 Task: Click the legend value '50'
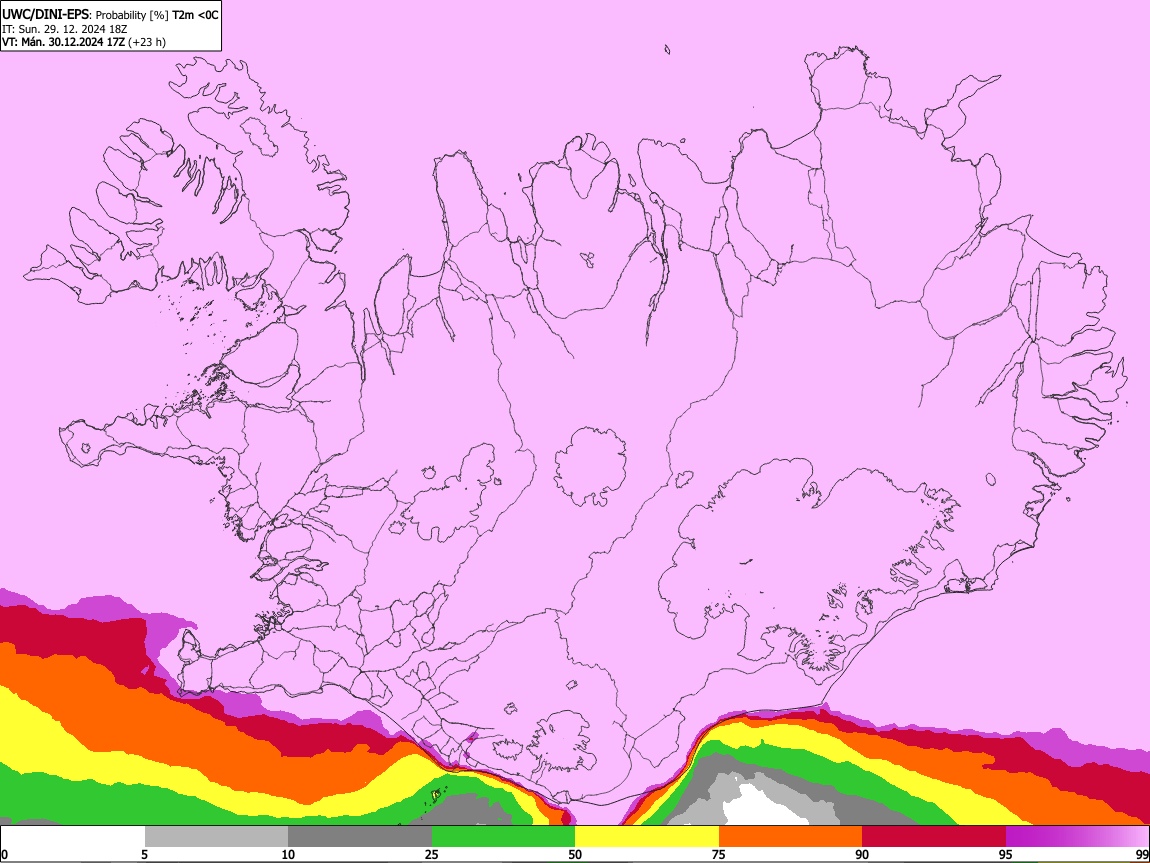[575, 854]
